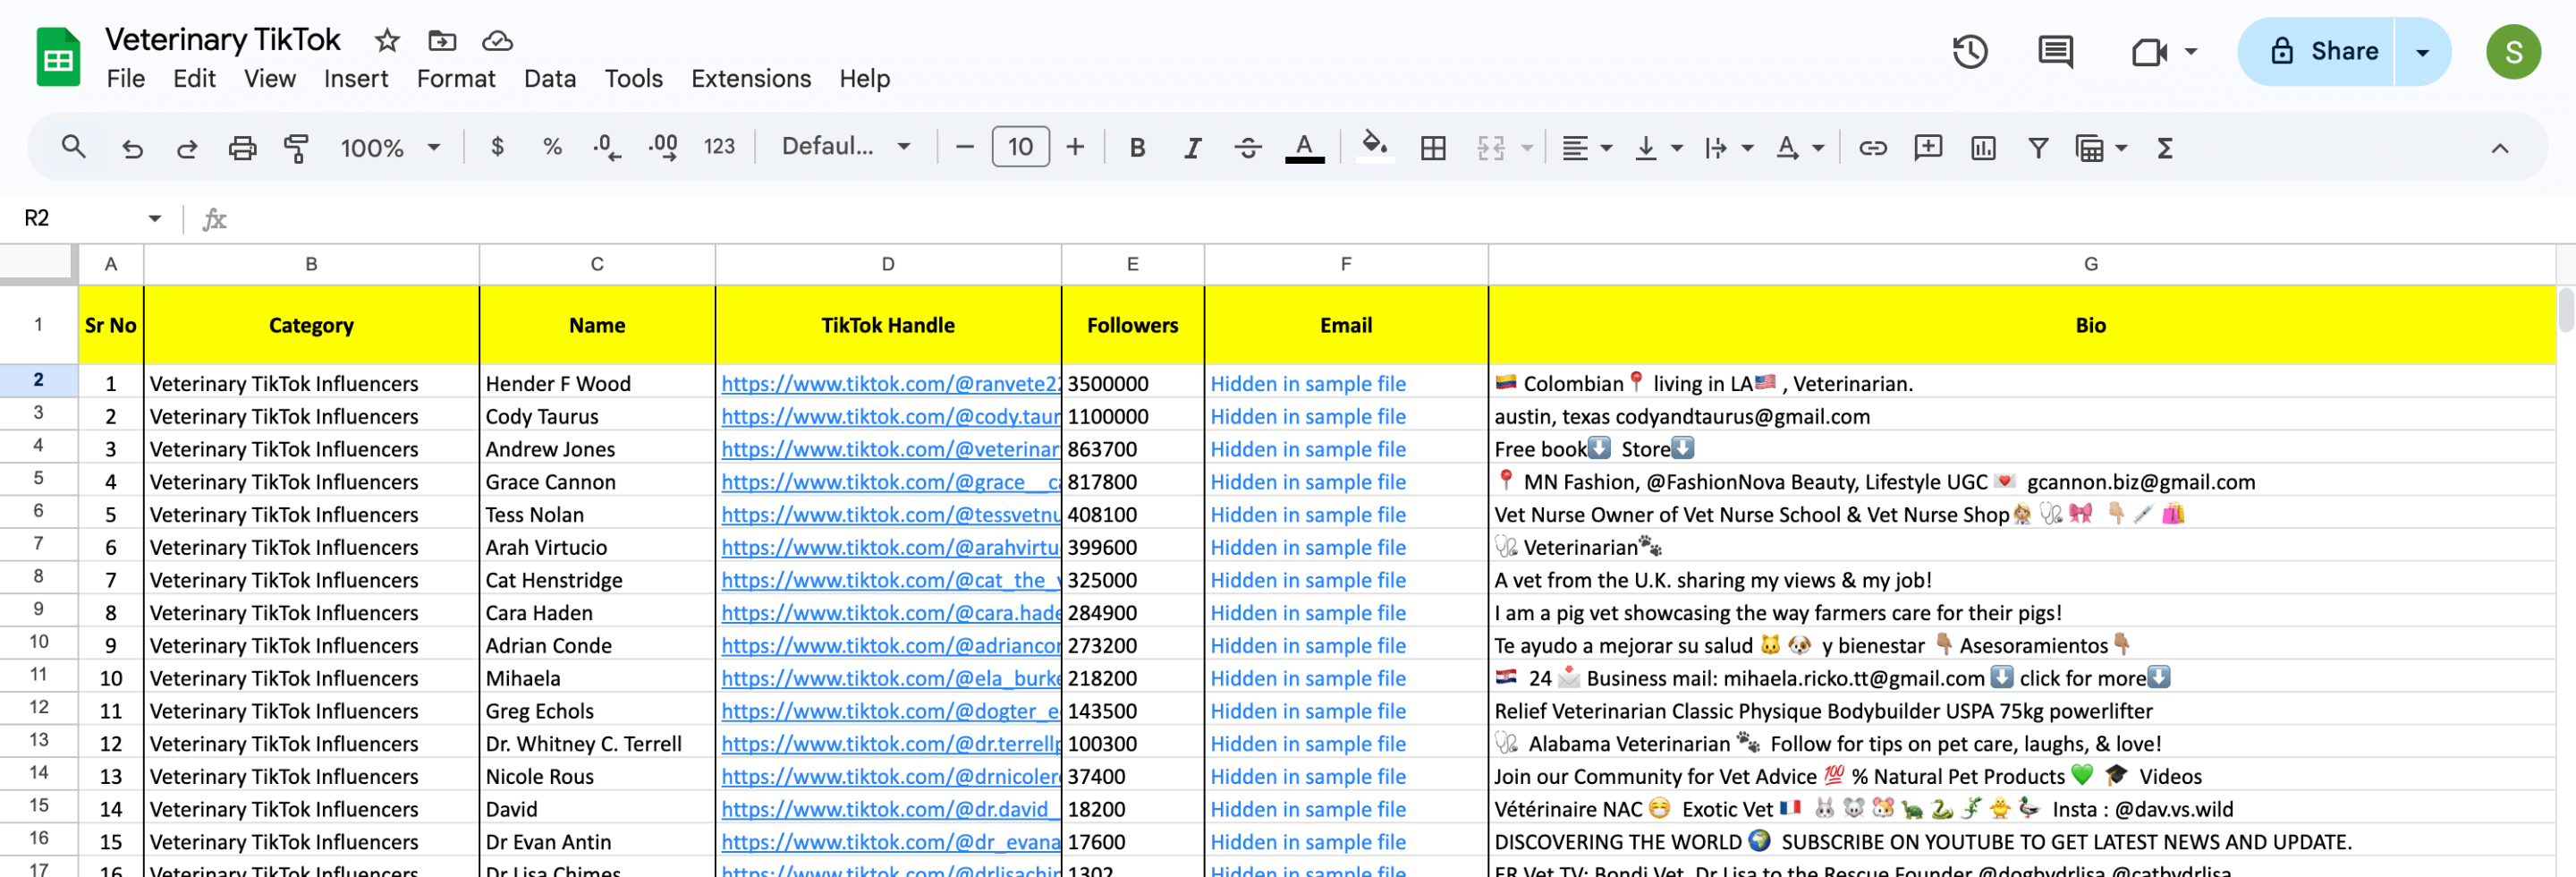The width and height of the screenshot is (2576, 877).
Task: Decrease font size minus button
Action: (964, 147)
